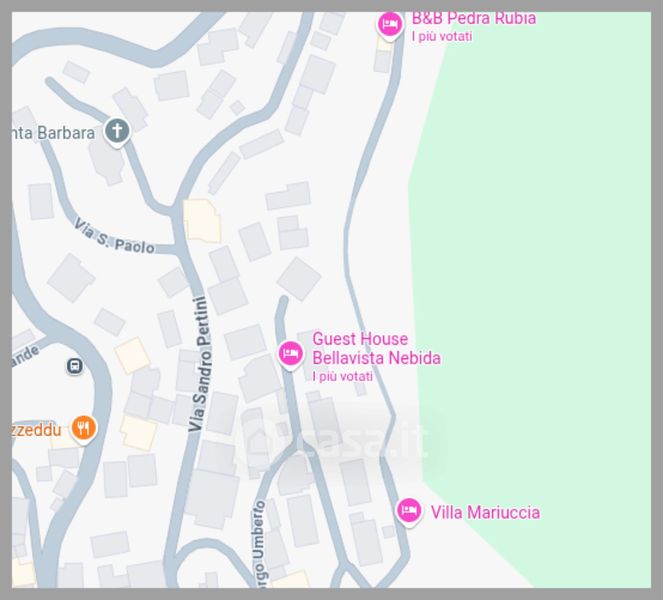Click the B&B Pedra Rubia hotel pin
The width and height of the screenshot is (663, 600).
point(390,25)
